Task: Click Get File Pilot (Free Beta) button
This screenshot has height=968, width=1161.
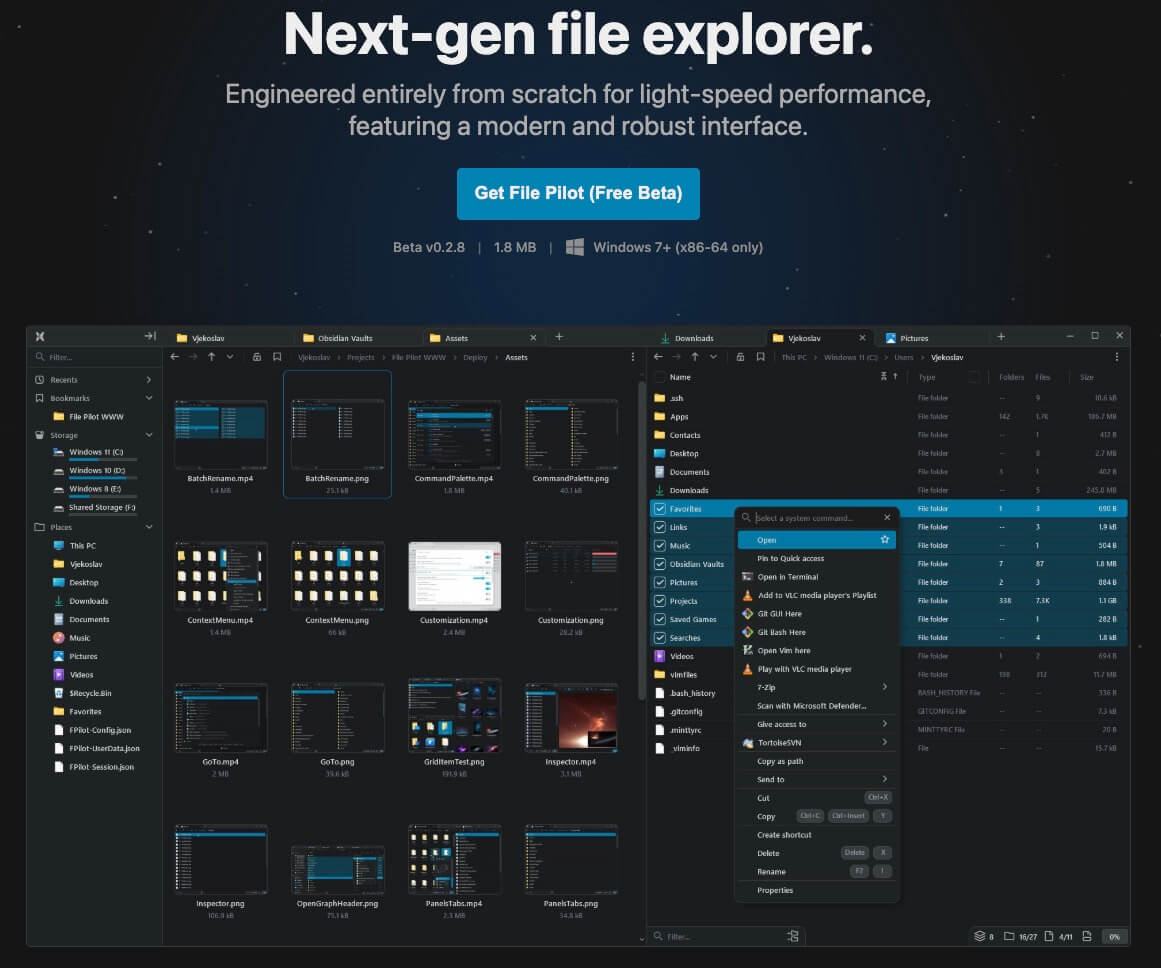Action: (x=578, y=193)
